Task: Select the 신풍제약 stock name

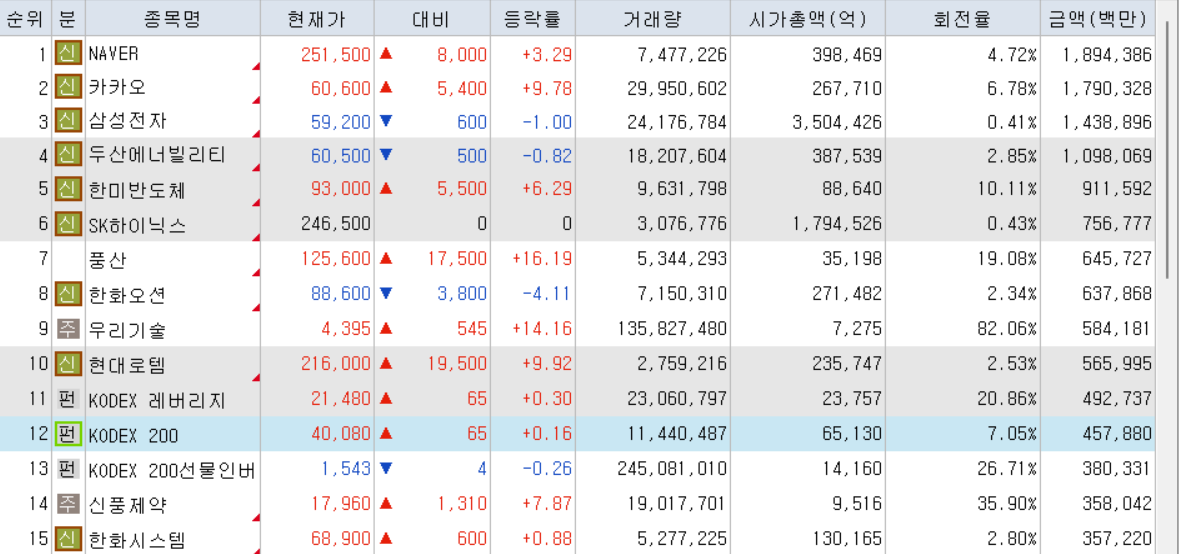Action: coord(128,504)
